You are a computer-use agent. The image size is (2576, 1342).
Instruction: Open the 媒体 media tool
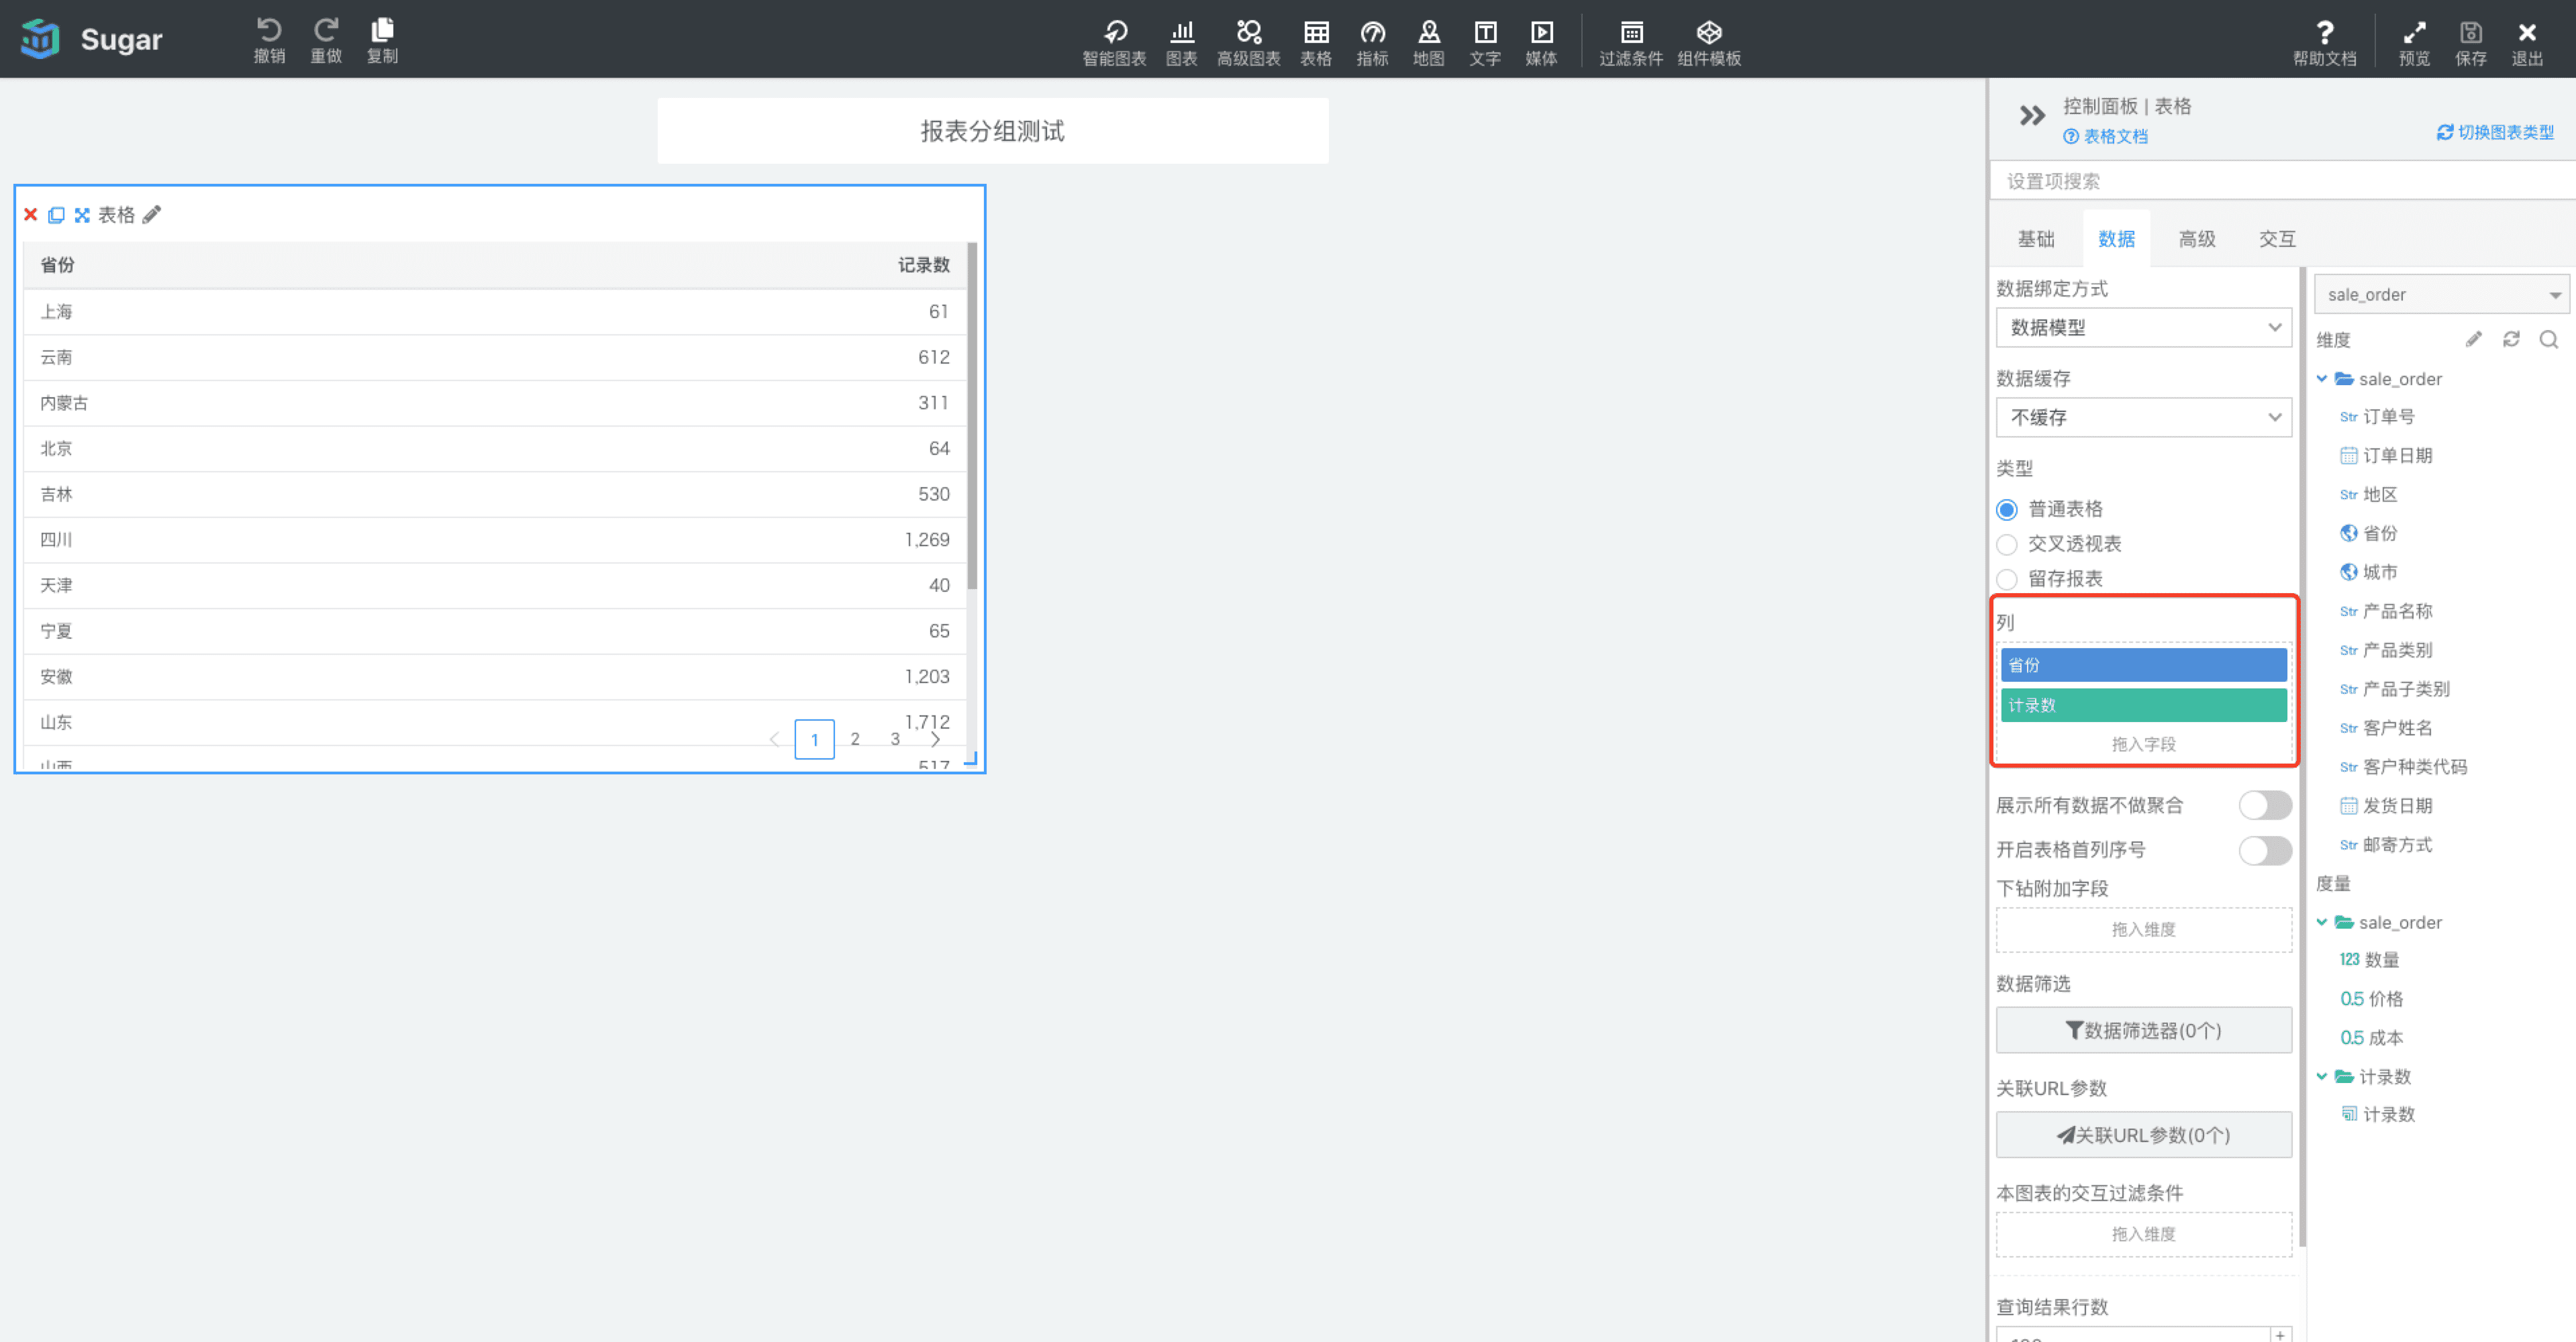pos(1541,43)
